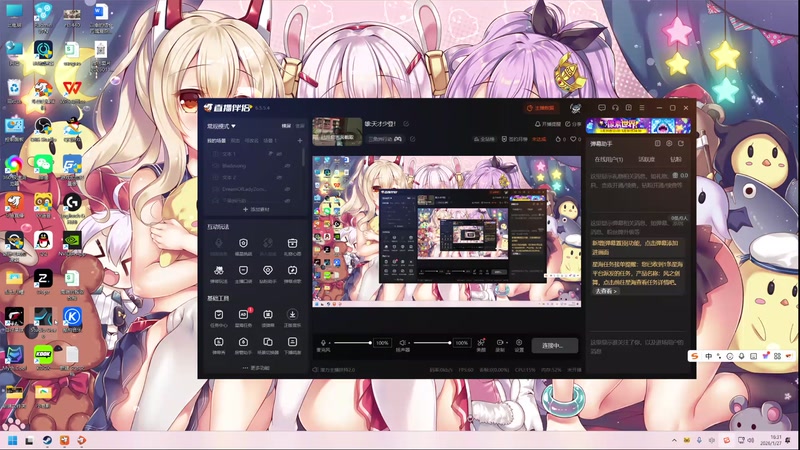The image size is (800, 450).
Task: Mute the 扬声器 speaker icon
Action: [402, 343]
